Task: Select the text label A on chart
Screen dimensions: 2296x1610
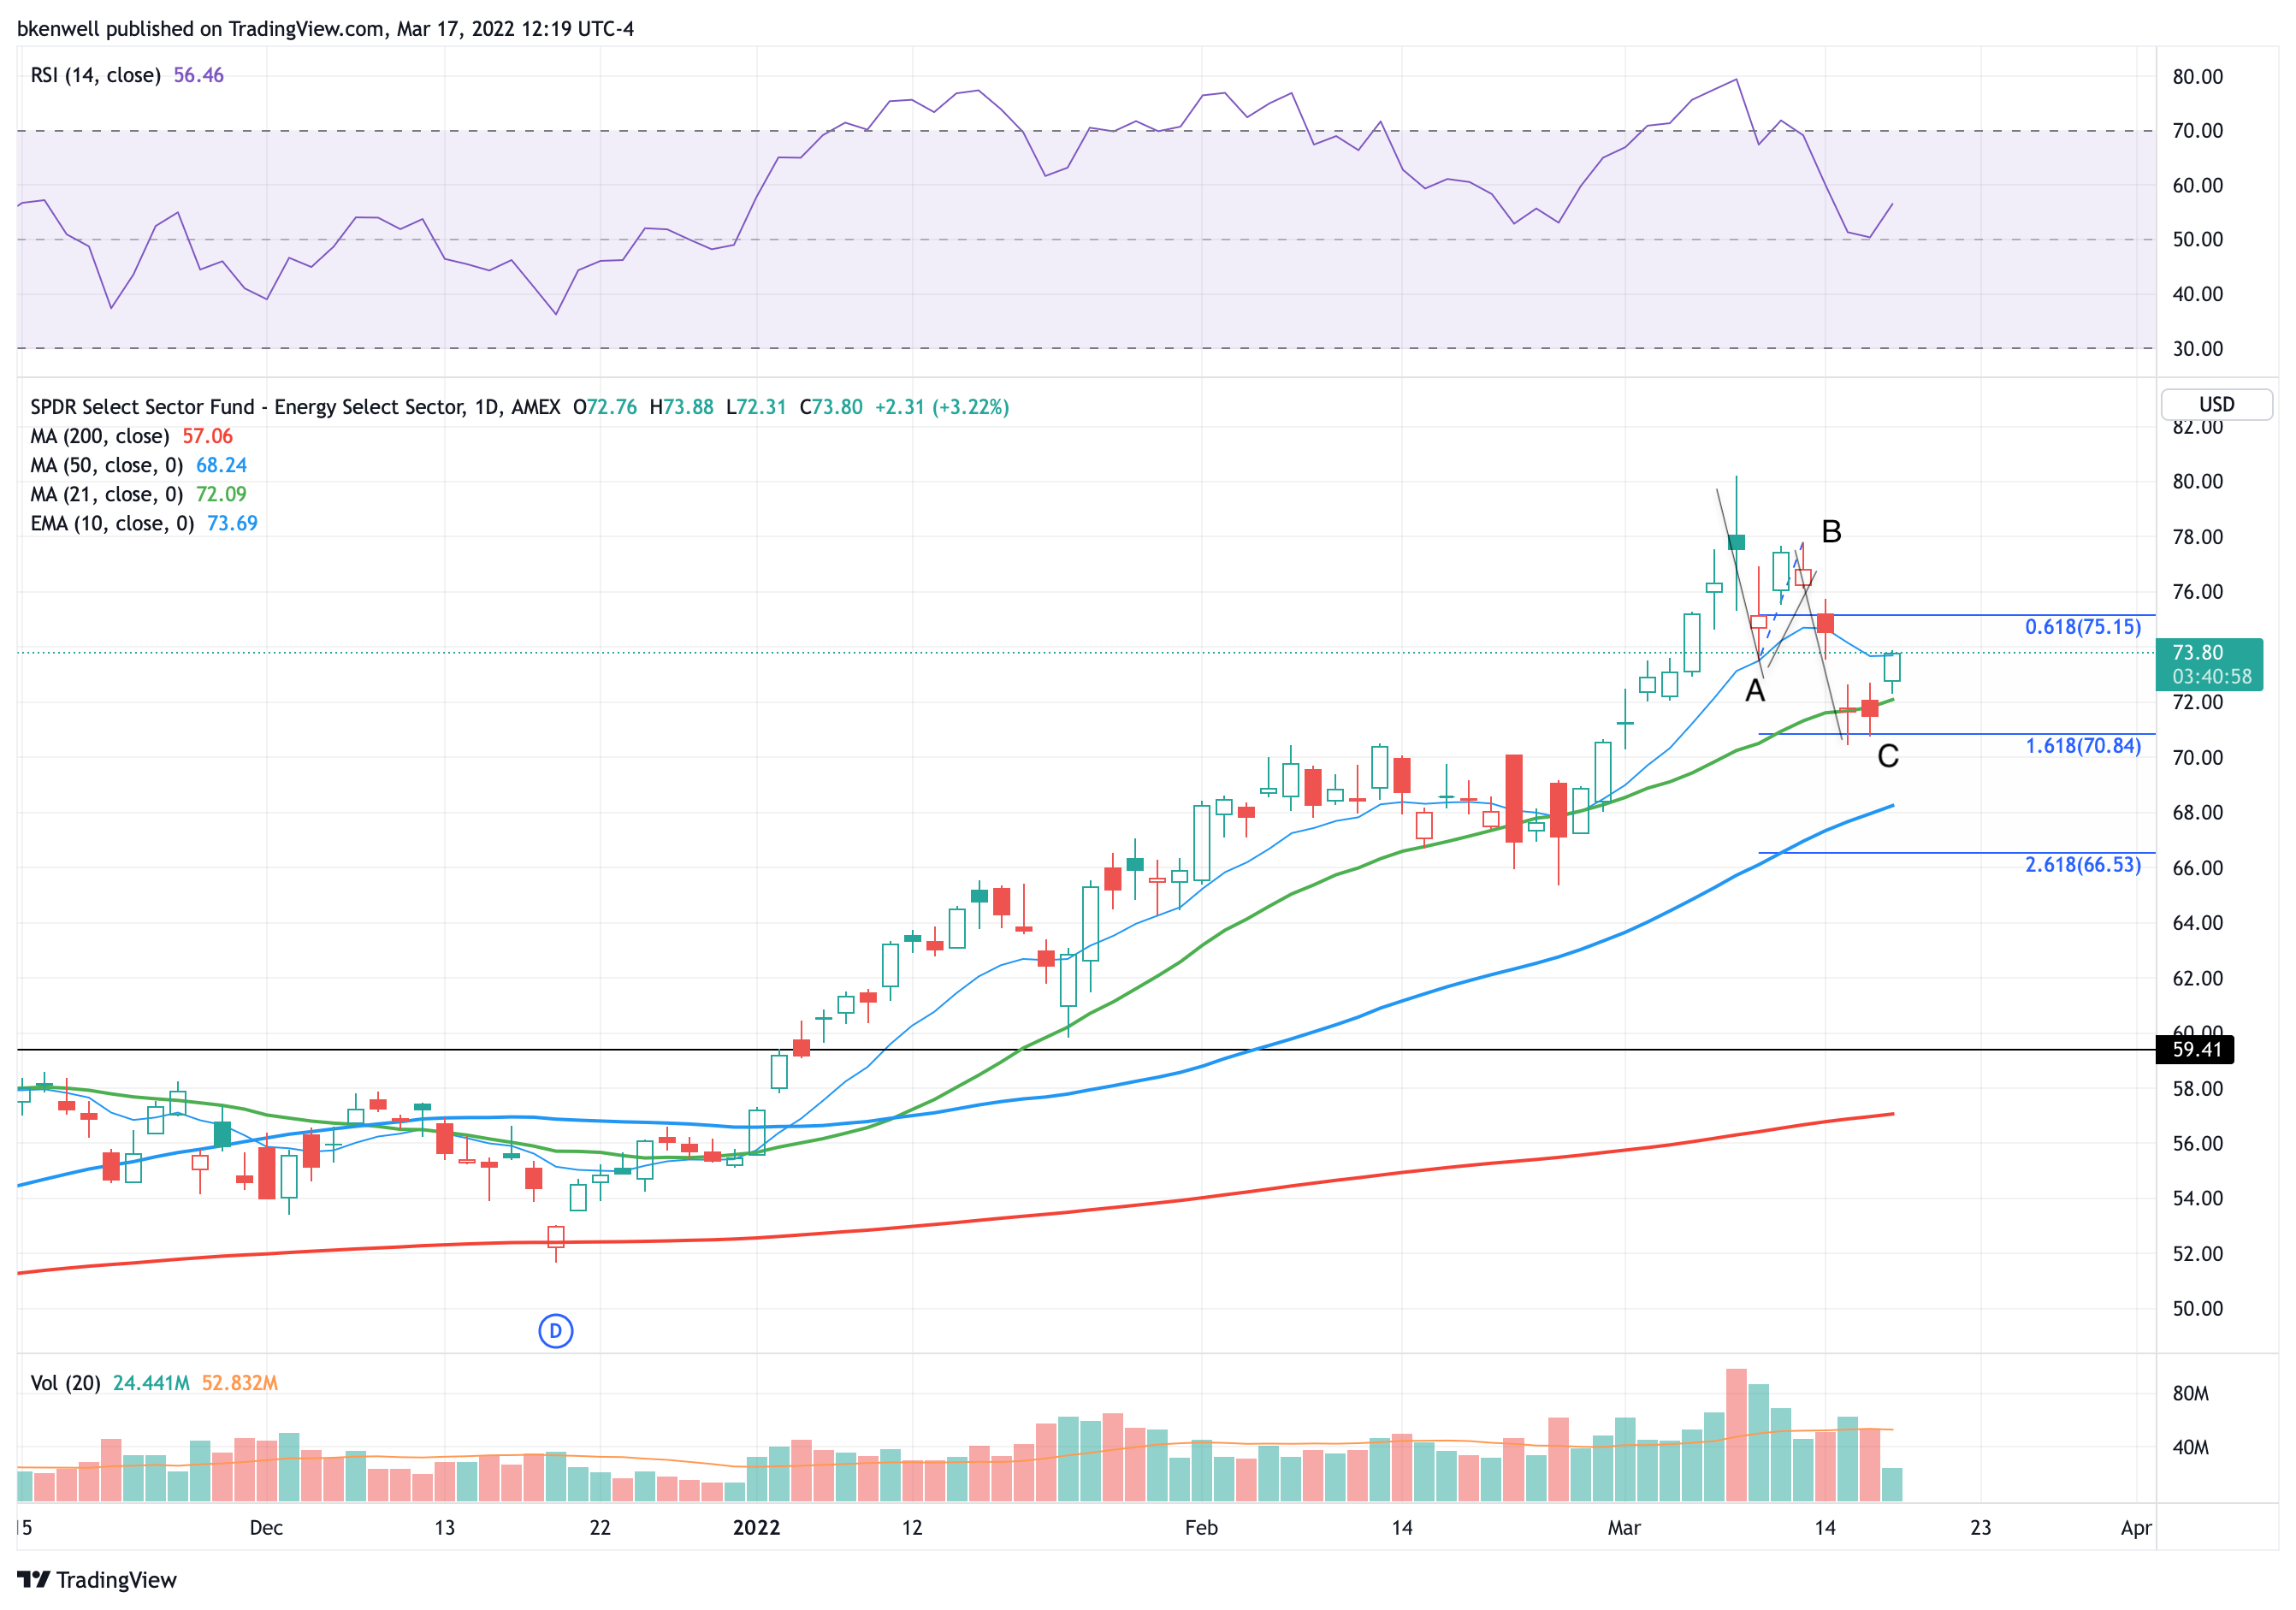Action: click(1754, 691)
